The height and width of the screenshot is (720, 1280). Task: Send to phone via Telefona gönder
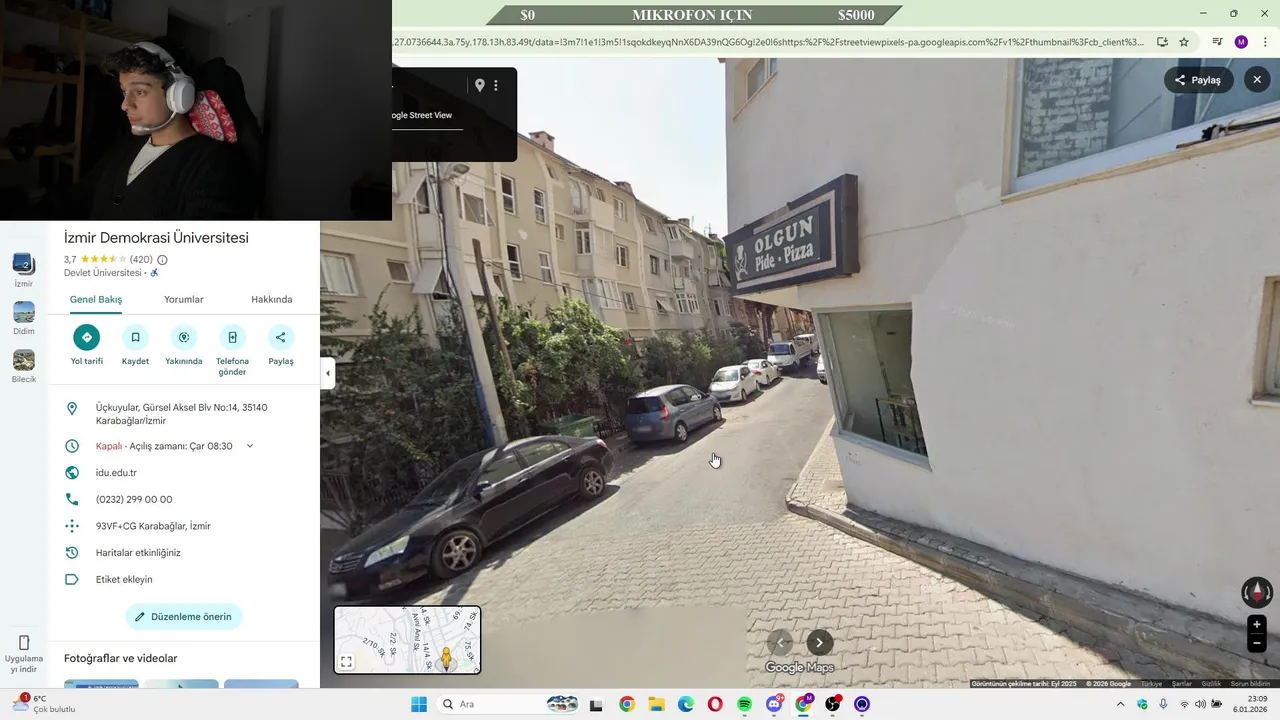point(232,337)
